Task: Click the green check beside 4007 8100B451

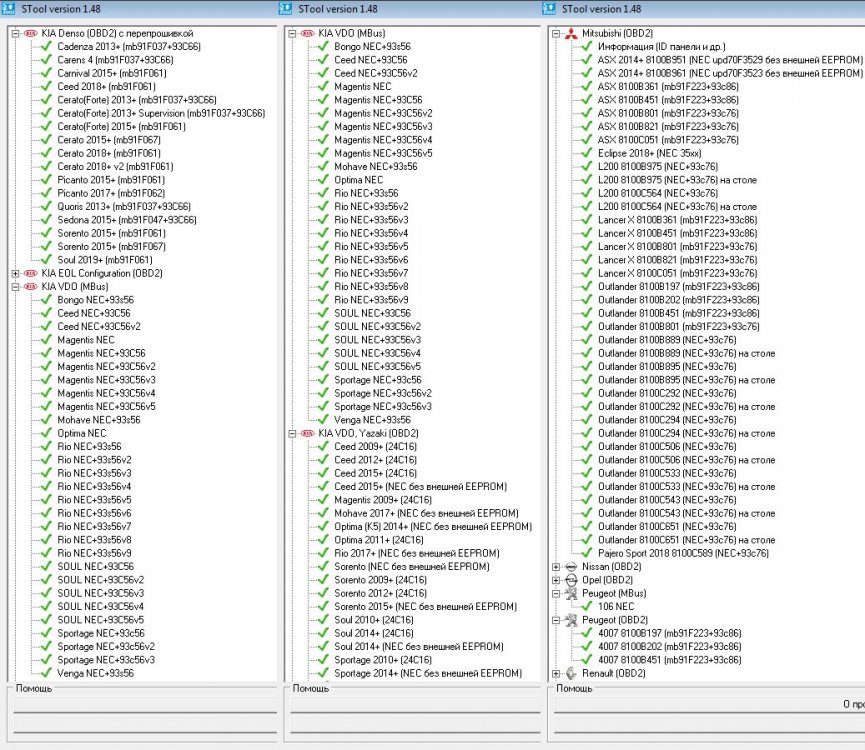Action: [588, 660]
